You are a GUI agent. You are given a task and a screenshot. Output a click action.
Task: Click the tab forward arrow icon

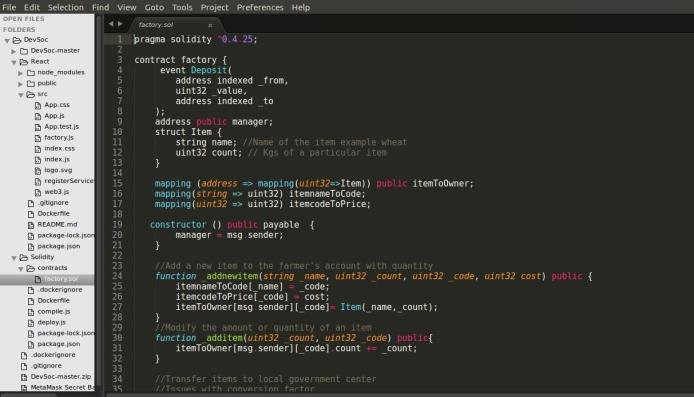tap(120, 24)
